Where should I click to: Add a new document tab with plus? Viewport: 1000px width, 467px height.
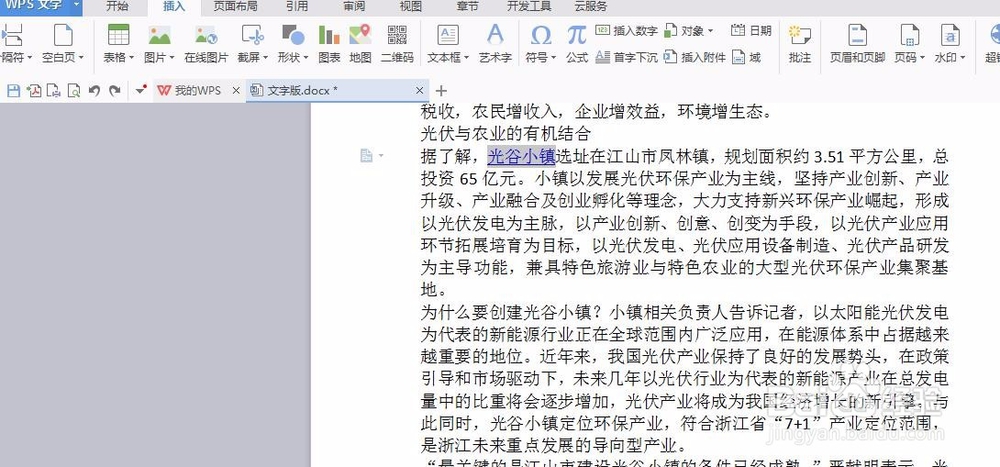[x=441, y=91]
